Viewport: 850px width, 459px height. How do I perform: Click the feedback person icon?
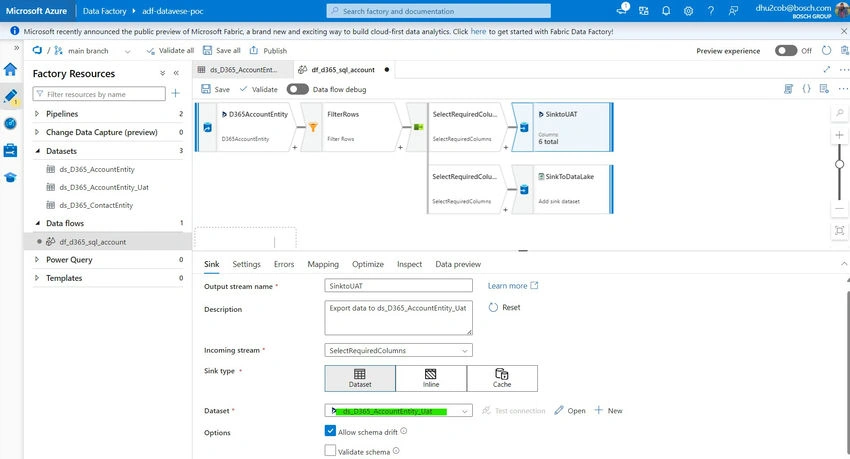pyautogui.click(x=733, y=11)
